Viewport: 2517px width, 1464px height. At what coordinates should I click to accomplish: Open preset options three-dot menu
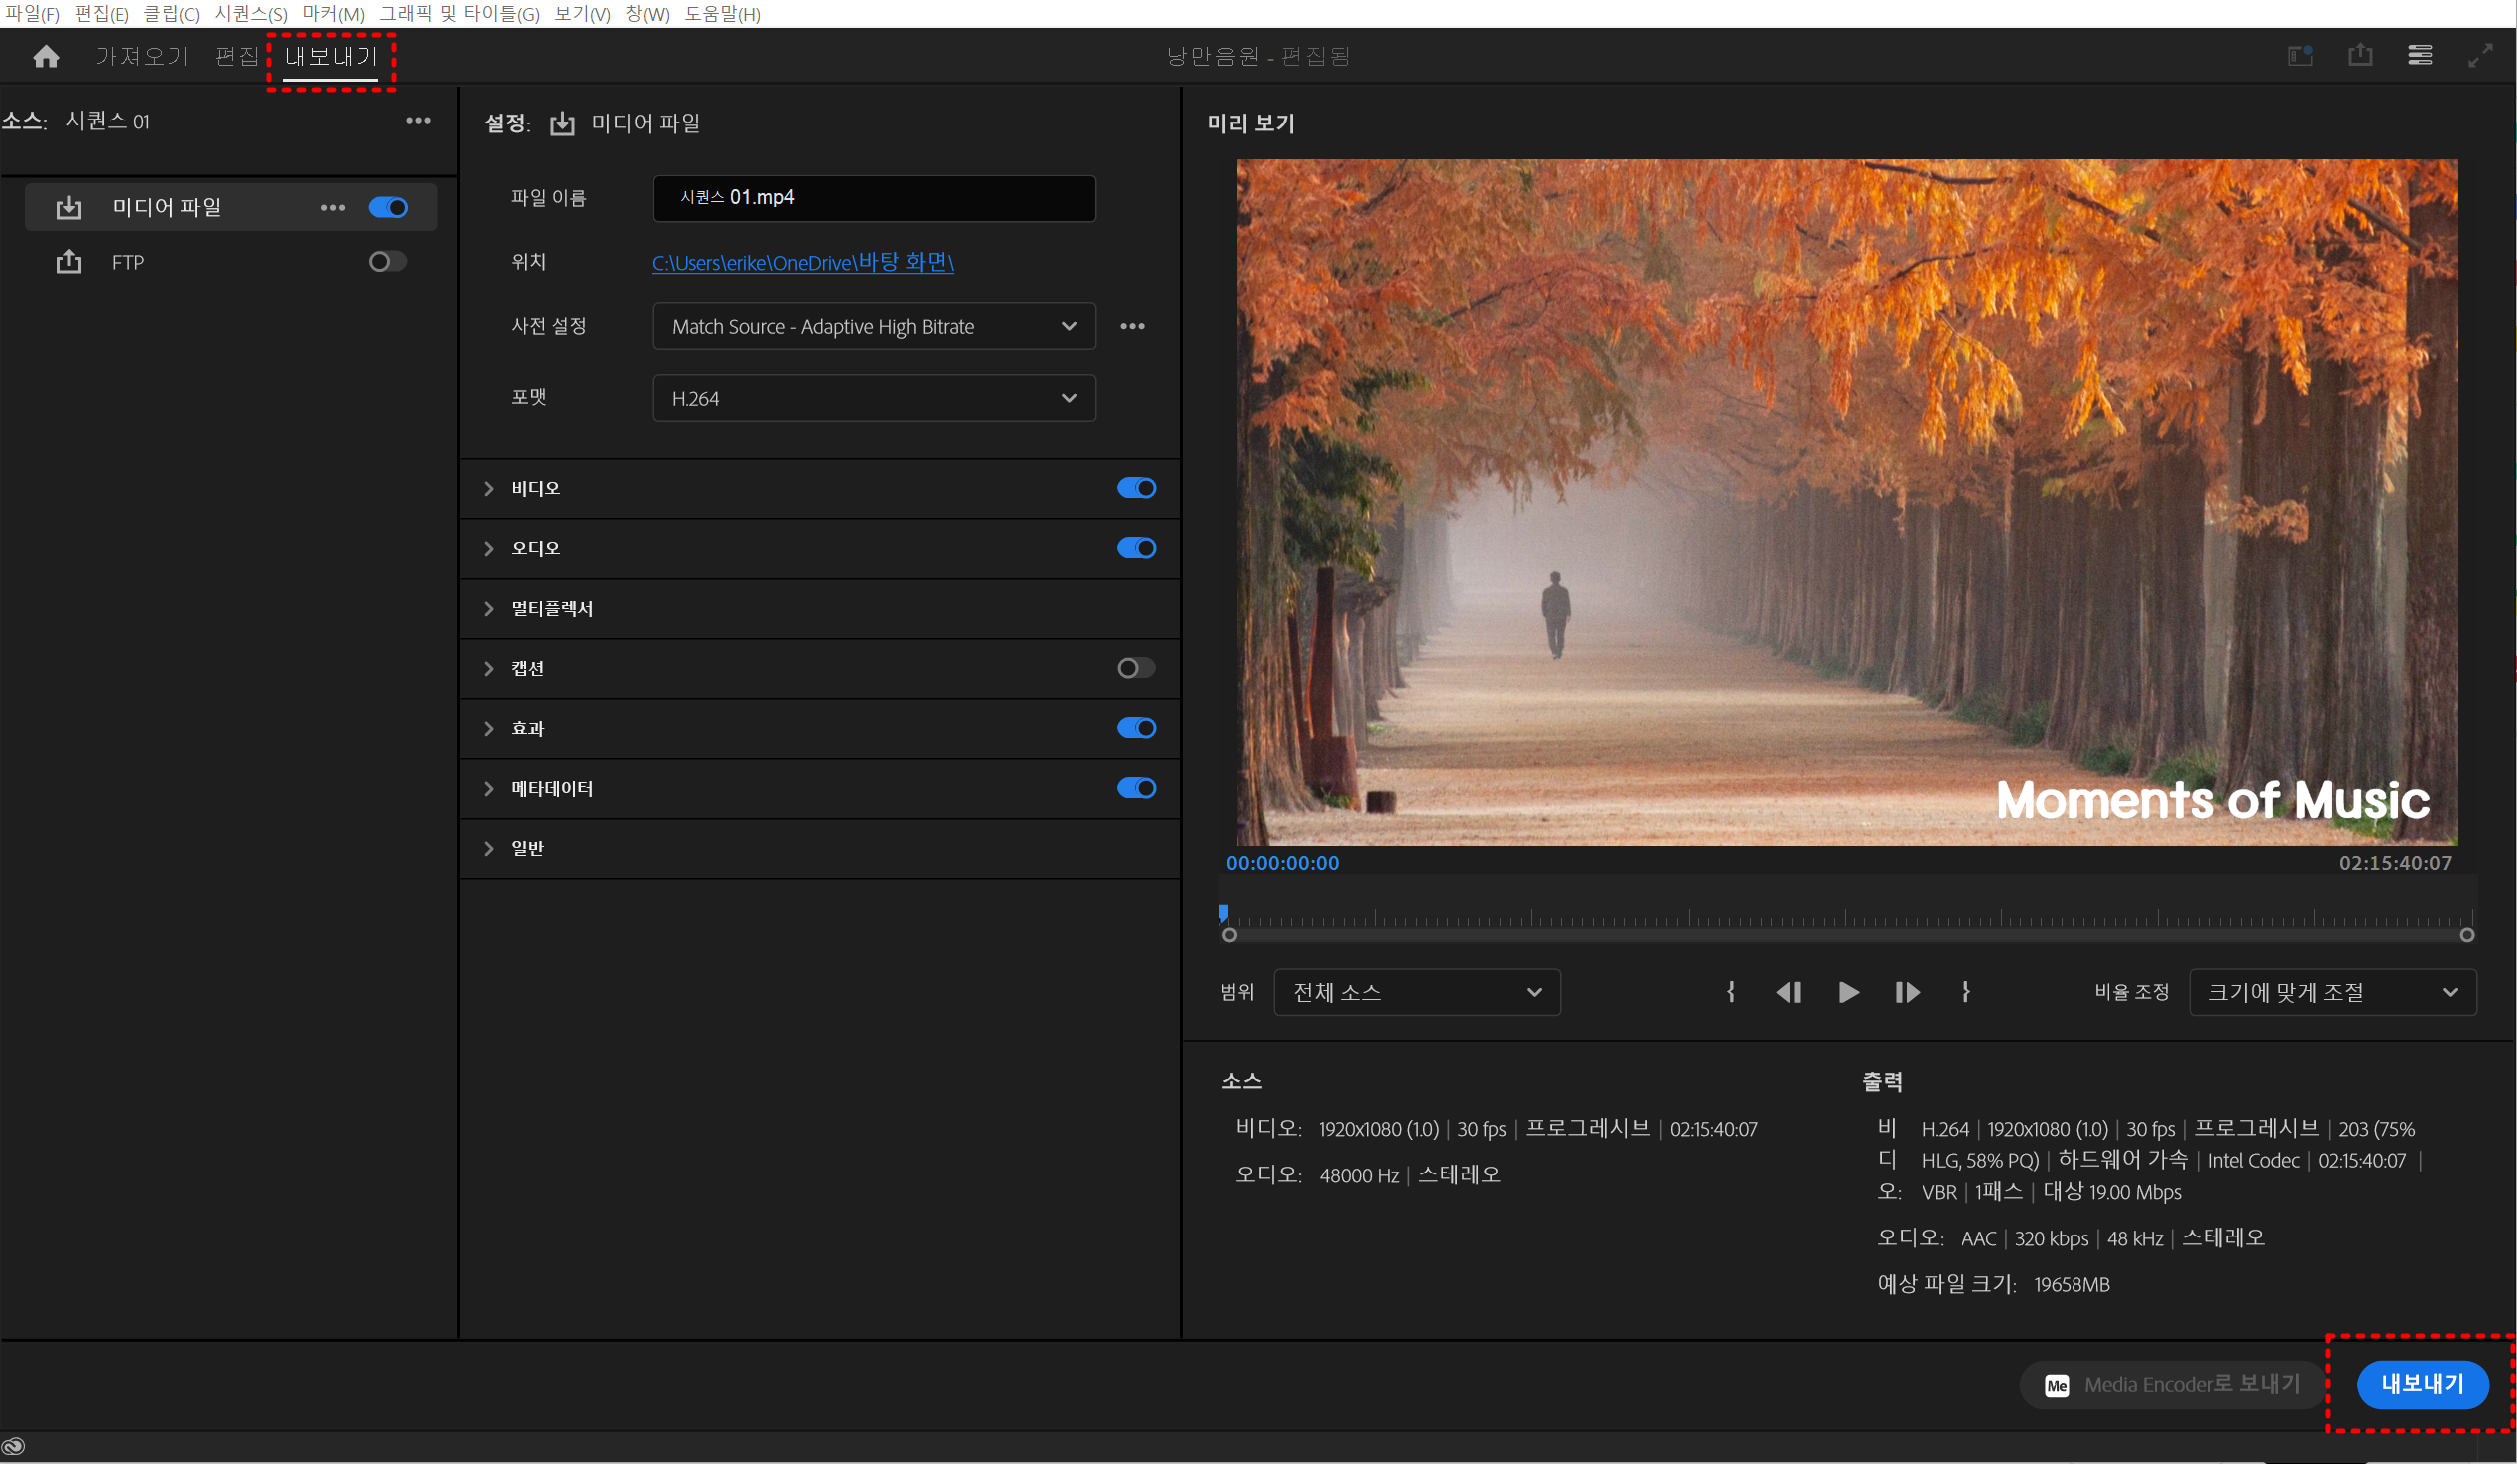[x=1132, y=326]
